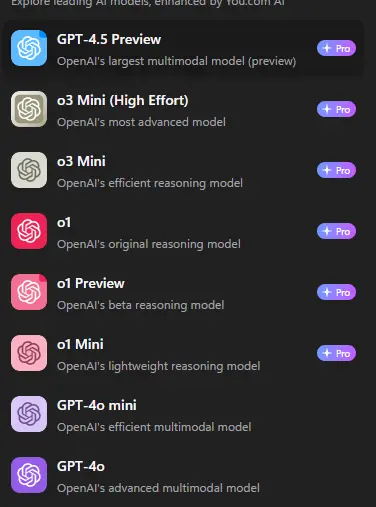Click the Pro badge on the o3 Mini row
The width and height of the screenshot is (376, 507).
click(x=336, y=170)
